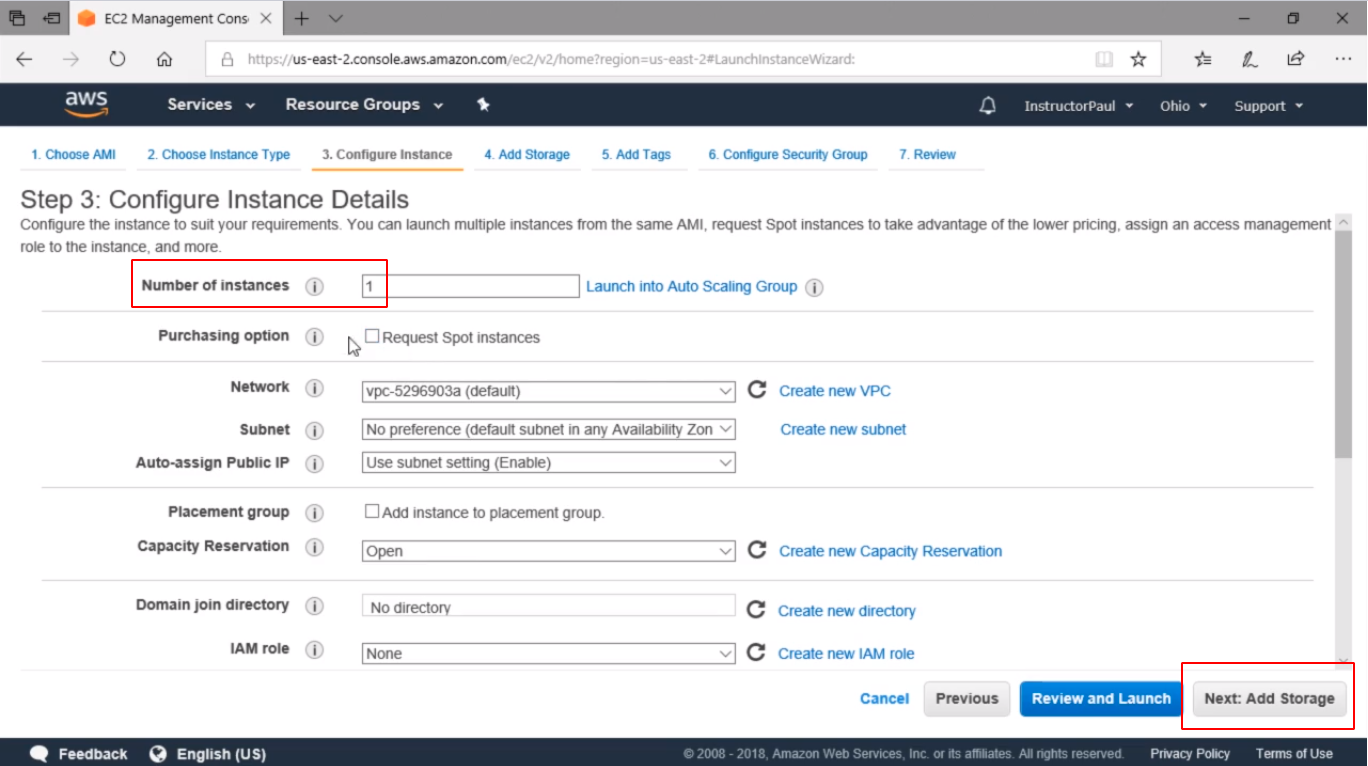Screen dimensions: 1368x766
Task: Add page to favorites star icon
Action: pyautogui.click(x=1138, y=59)
